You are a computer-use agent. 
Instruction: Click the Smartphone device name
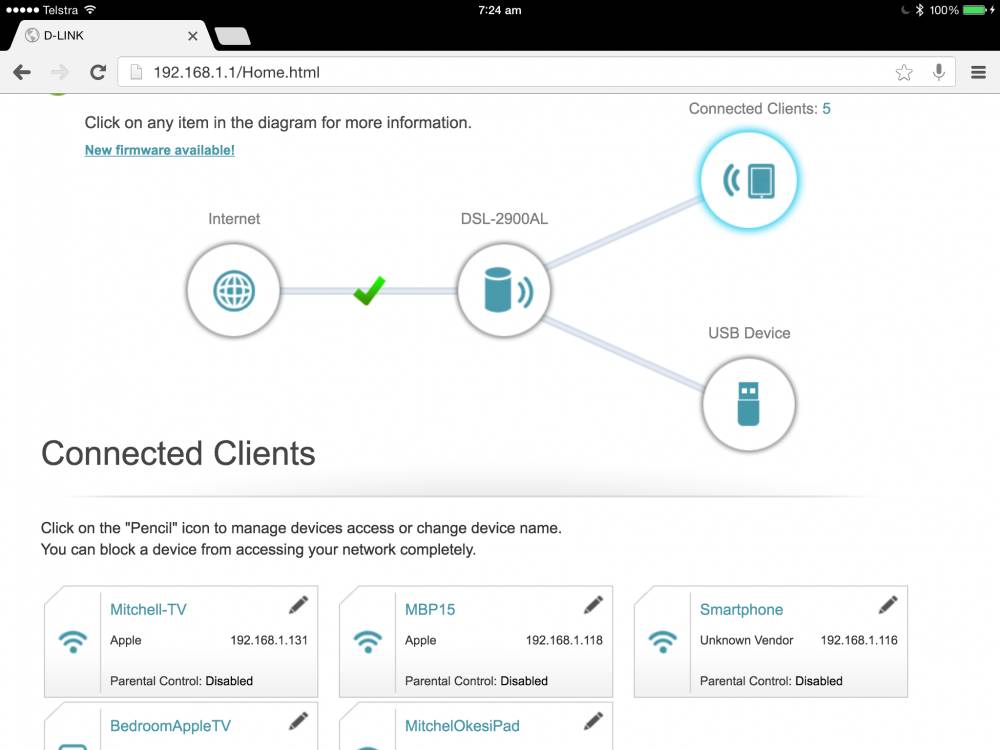741,610
